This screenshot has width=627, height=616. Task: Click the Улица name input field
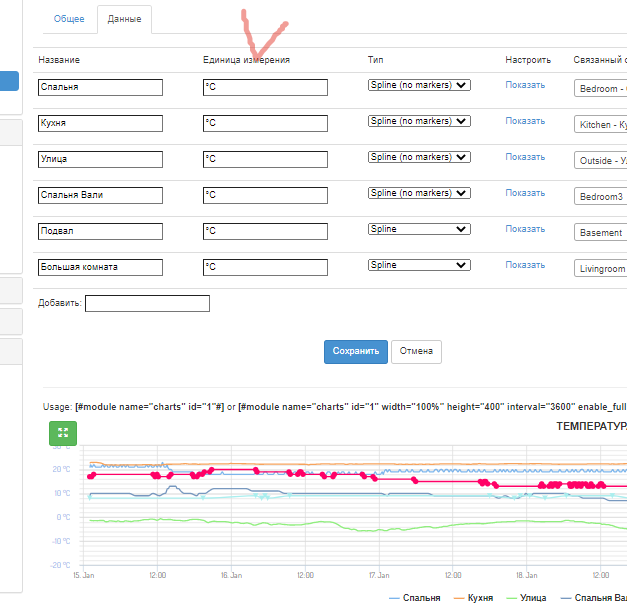click(x=100, y=160)
